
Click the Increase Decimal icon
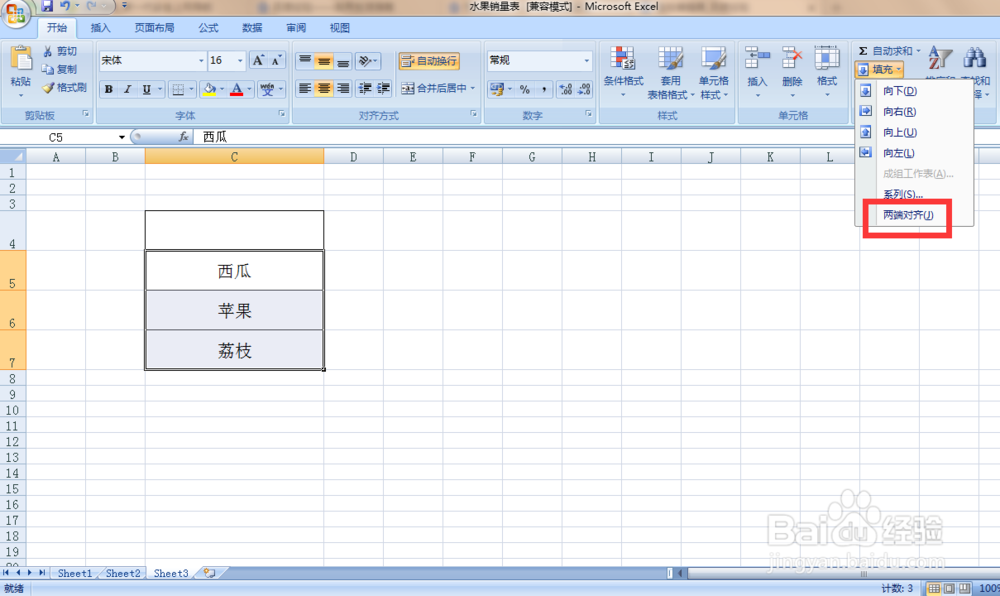(565, 89)
